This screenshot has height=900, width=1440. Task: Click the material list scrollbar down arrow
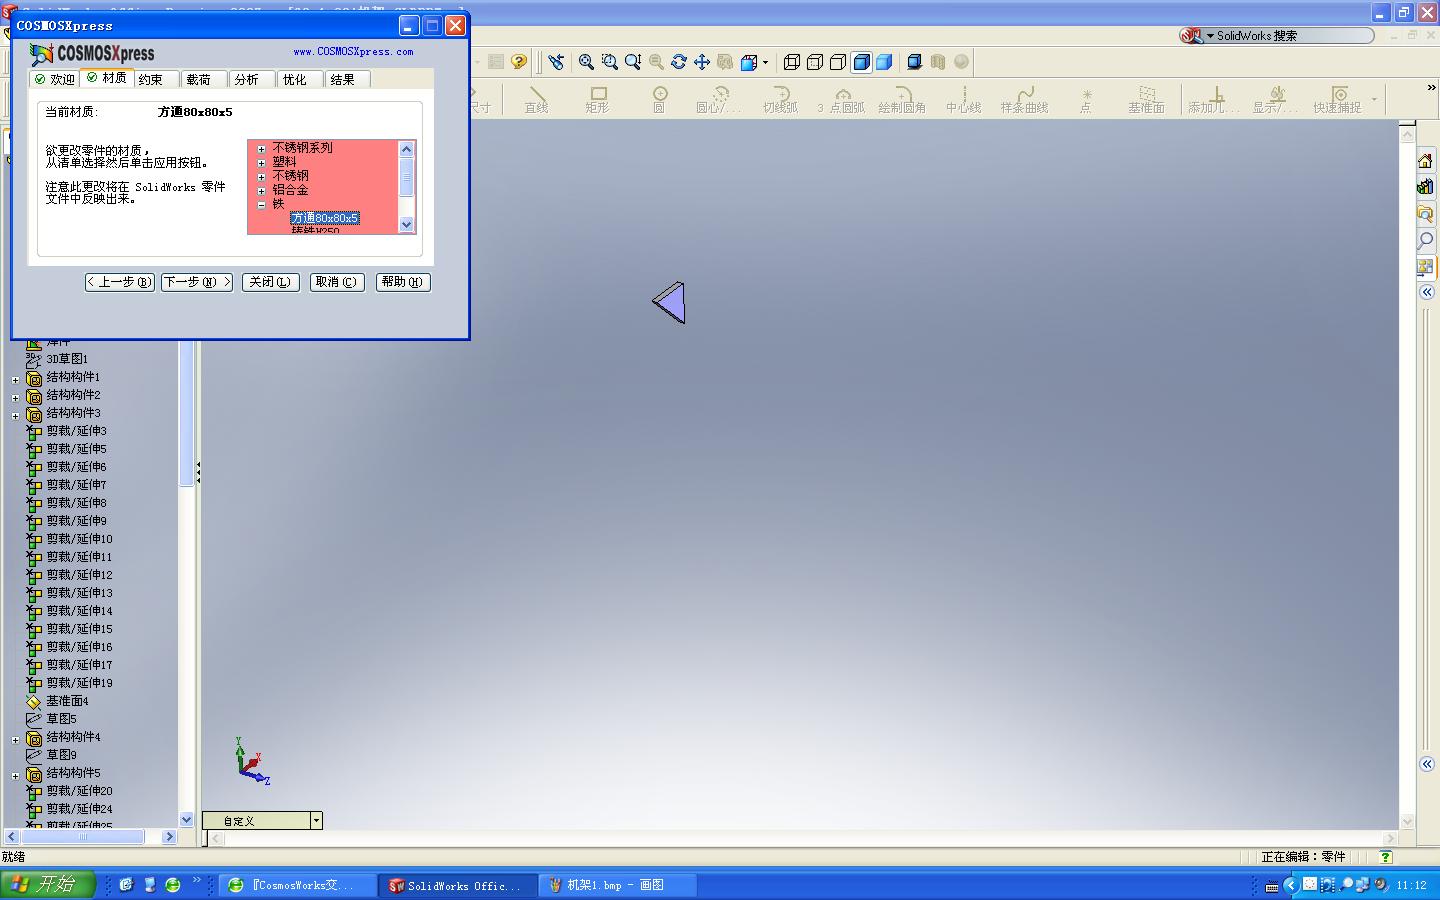tap(406, 225)
